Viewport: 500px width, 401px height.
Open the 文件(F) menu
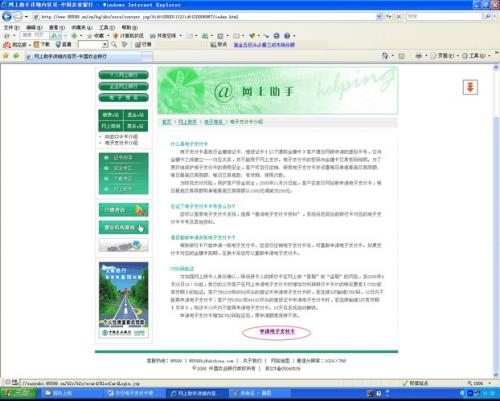(12, 28)
